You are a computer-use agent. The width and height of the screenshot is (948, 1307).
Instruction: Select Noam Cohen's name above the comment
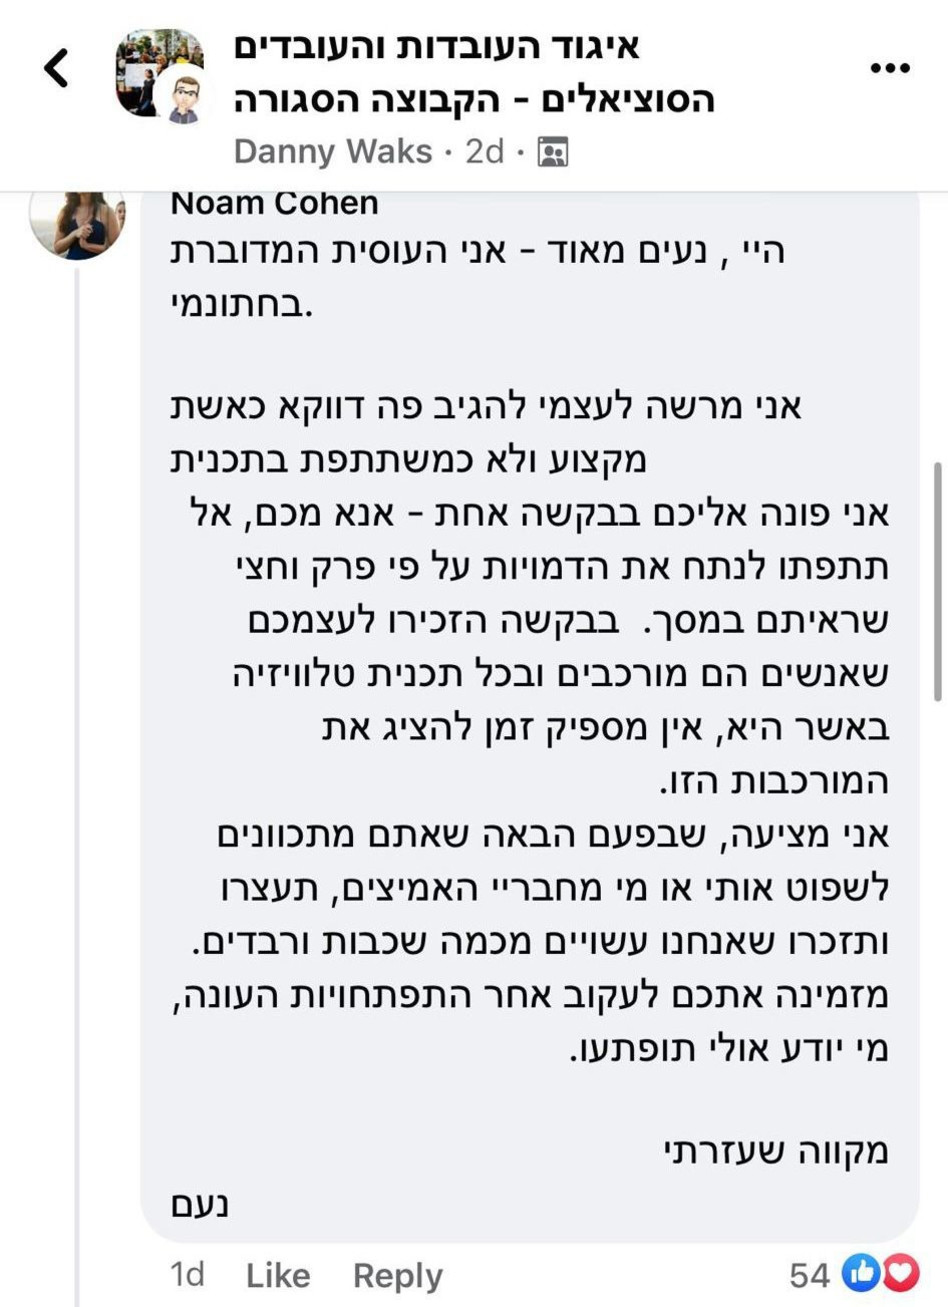tap(275, 203)
